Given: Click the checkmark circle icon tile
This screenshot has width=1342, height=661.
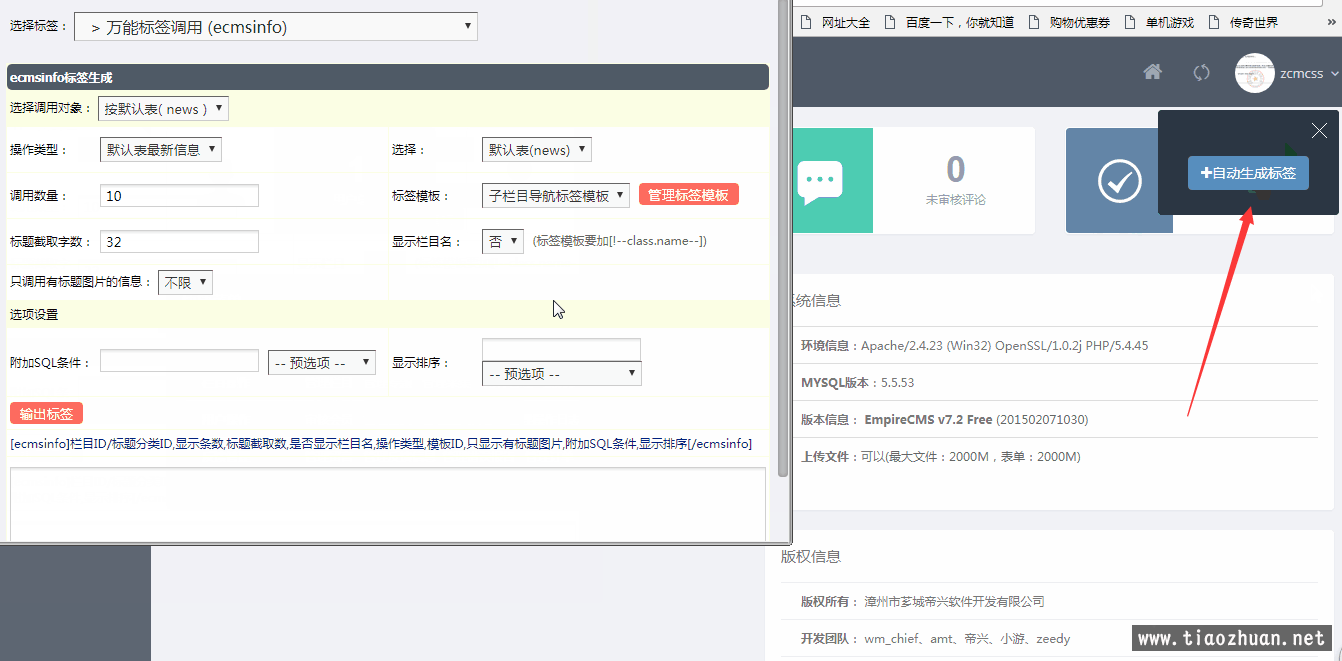Looking at the screenshot, I should coord(1119,180).
